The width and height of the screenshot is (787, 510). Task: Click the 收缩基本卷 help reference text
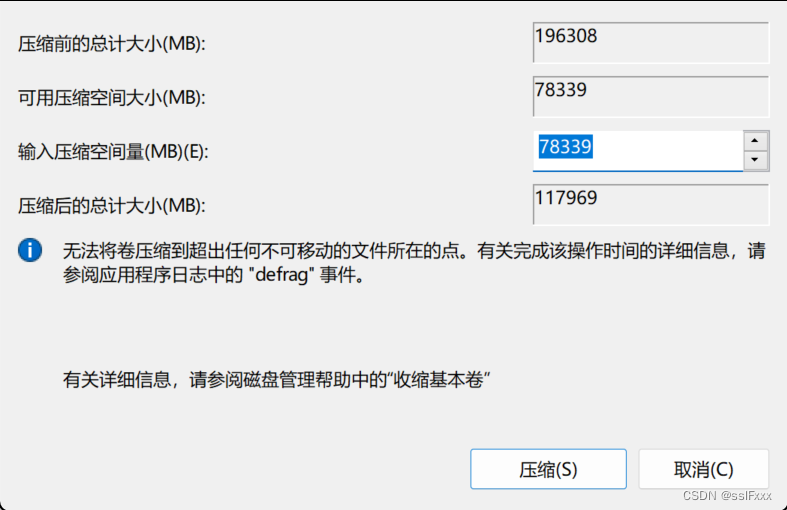coord(438,379)
